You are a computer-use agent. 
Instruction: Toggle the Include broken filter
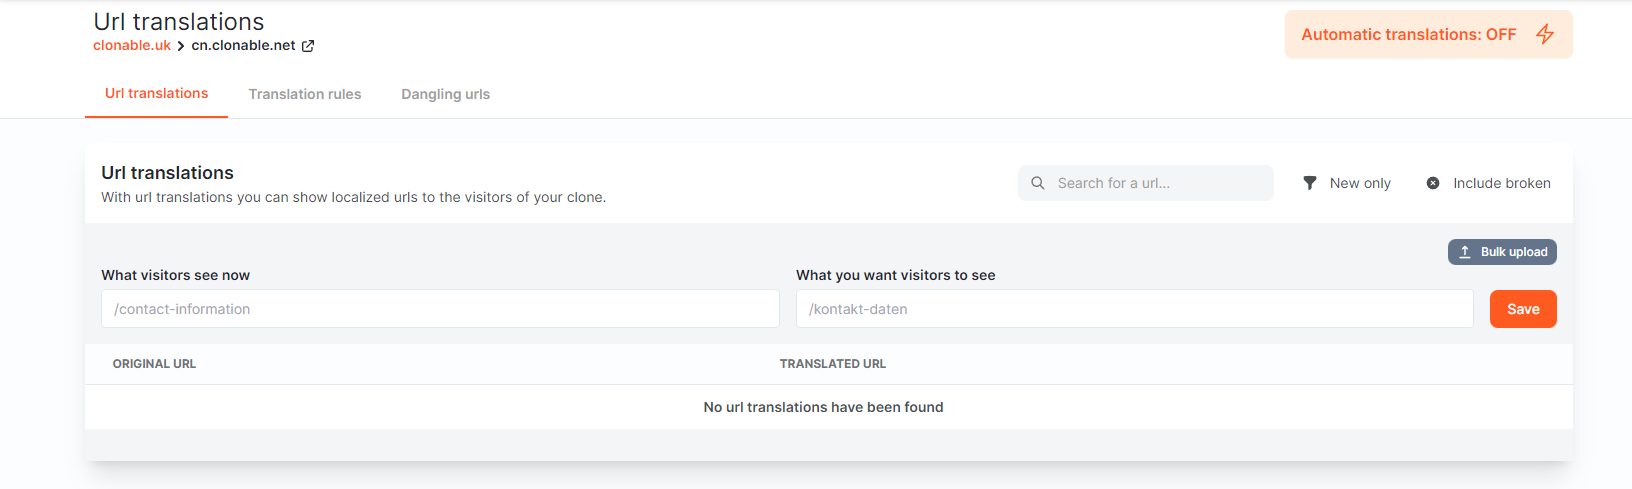point(1488,183)
